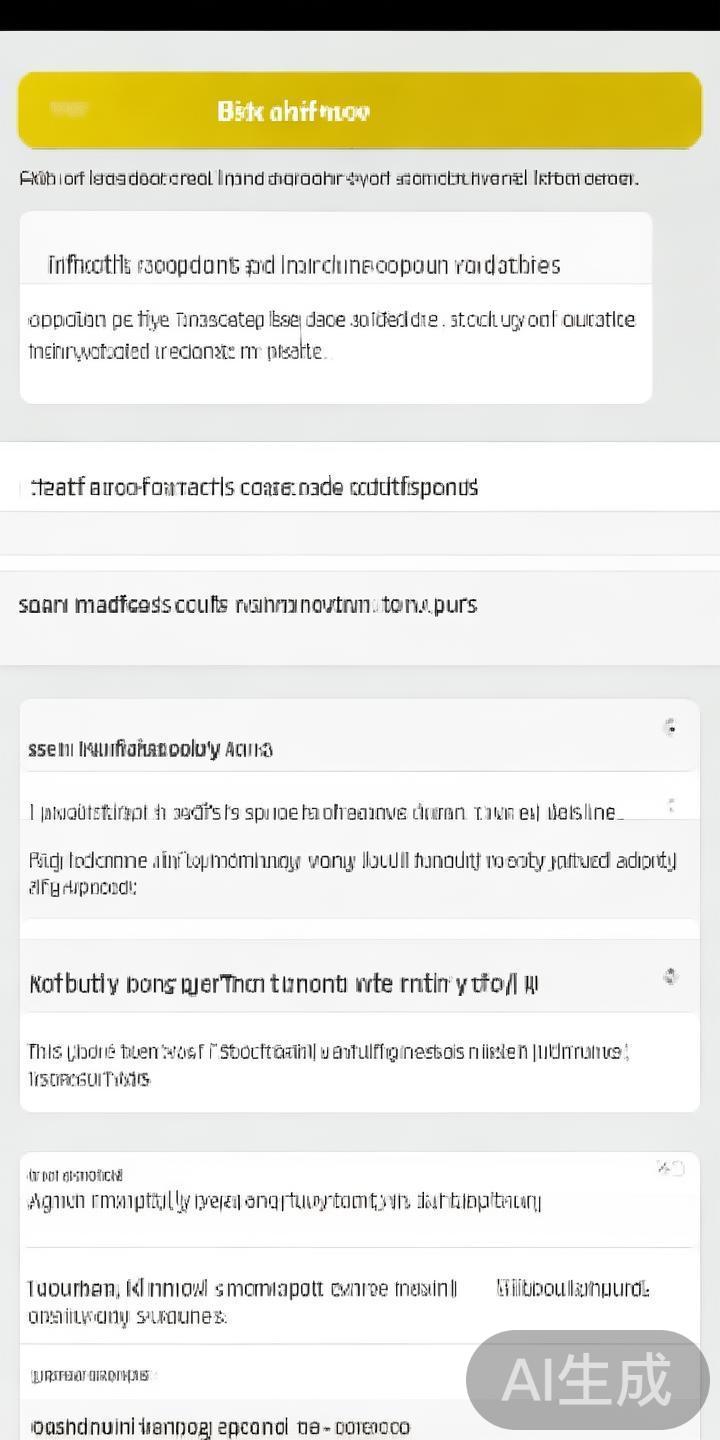Screen dimensions: 720x1440
Task: Select the 'Ridj lodenme' paragraph text
Action: click(350, 872)
